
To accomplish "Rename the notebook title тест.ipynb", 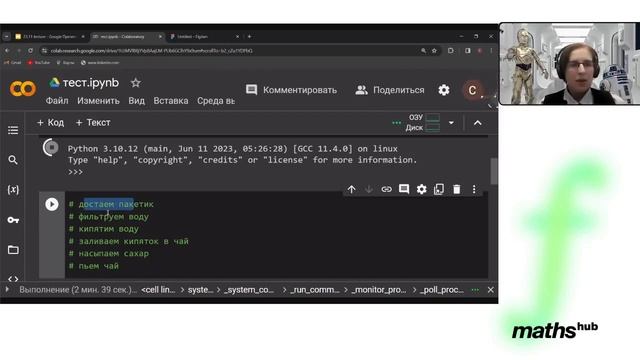I will click(x=91, y=83).
